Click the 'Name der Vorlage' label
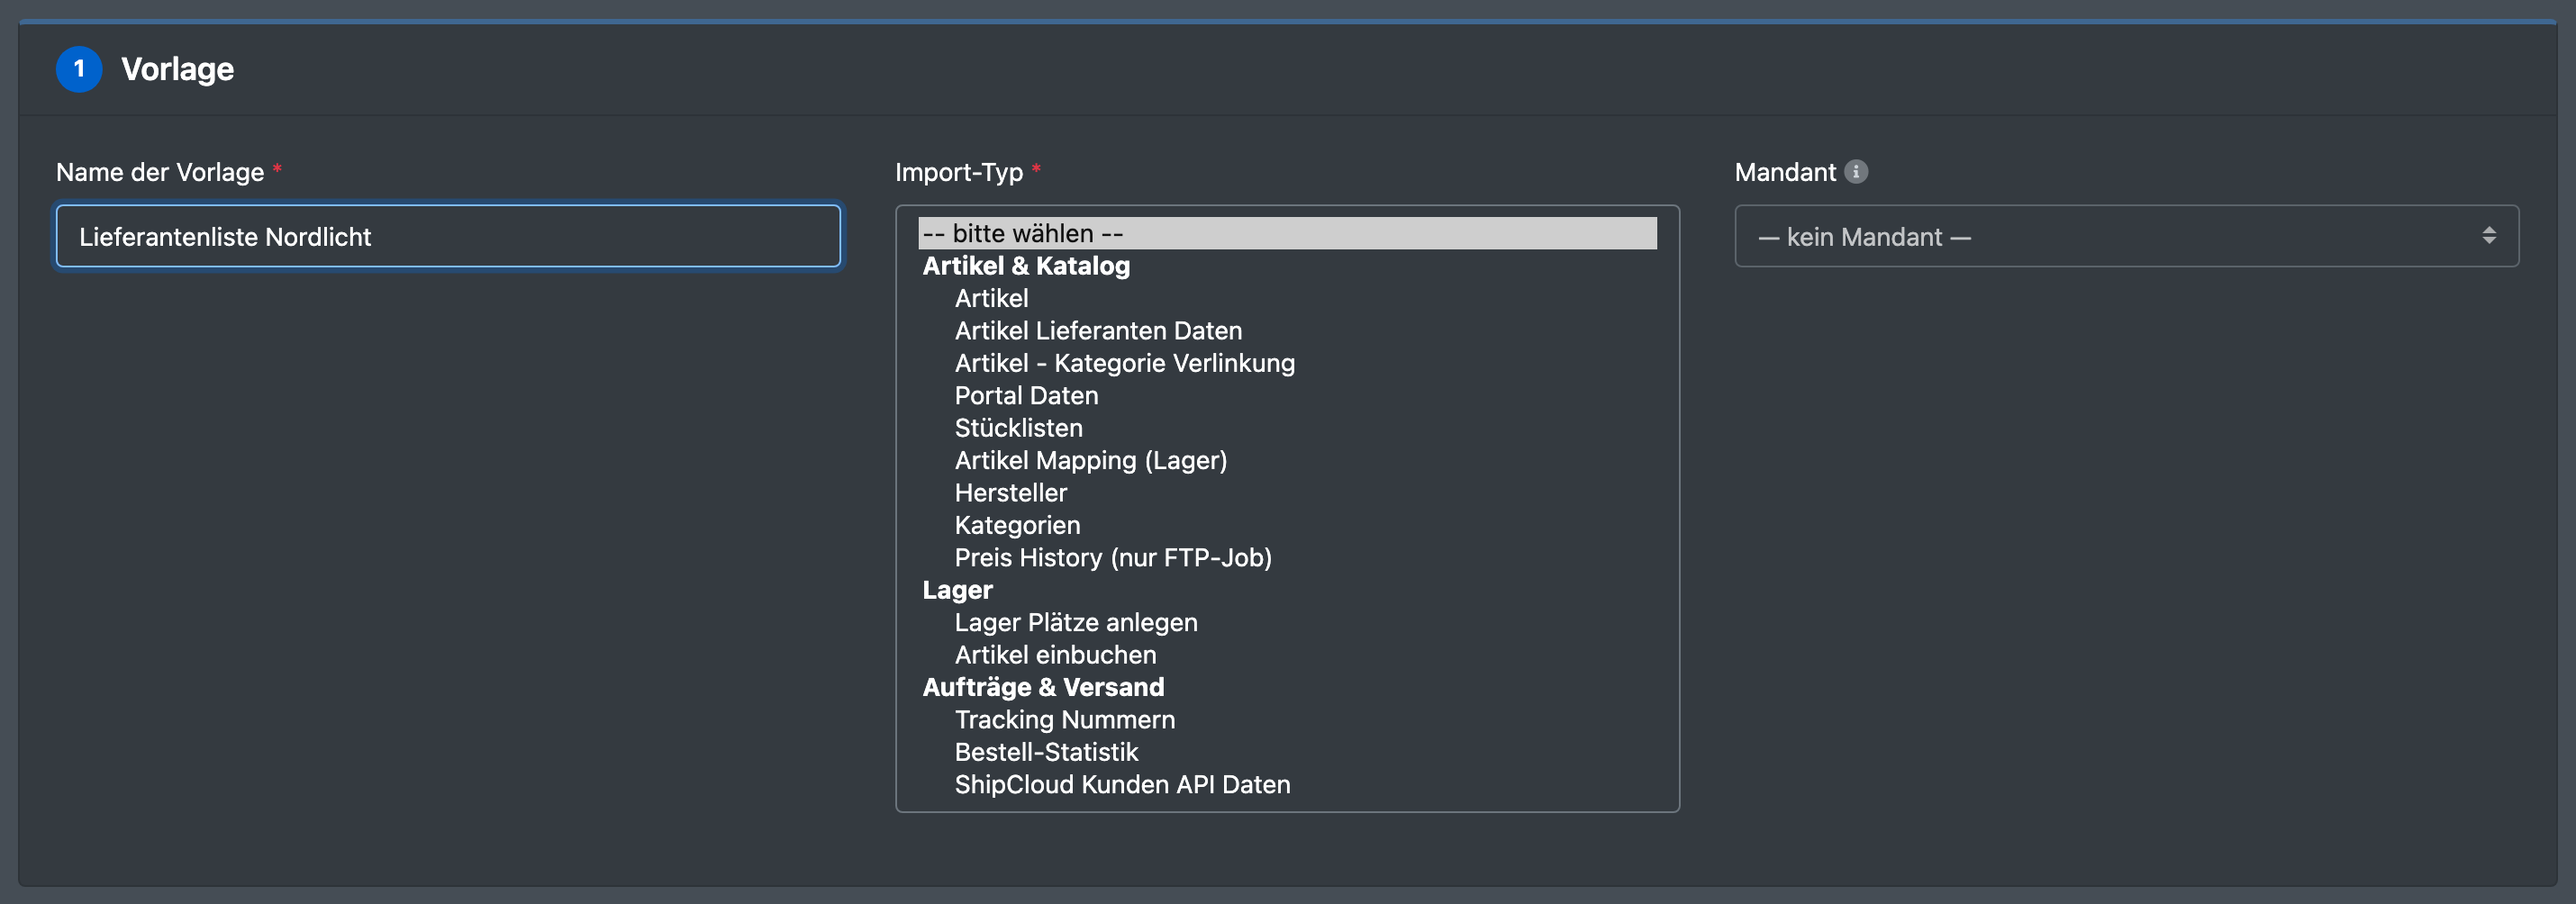 point(160,172)
